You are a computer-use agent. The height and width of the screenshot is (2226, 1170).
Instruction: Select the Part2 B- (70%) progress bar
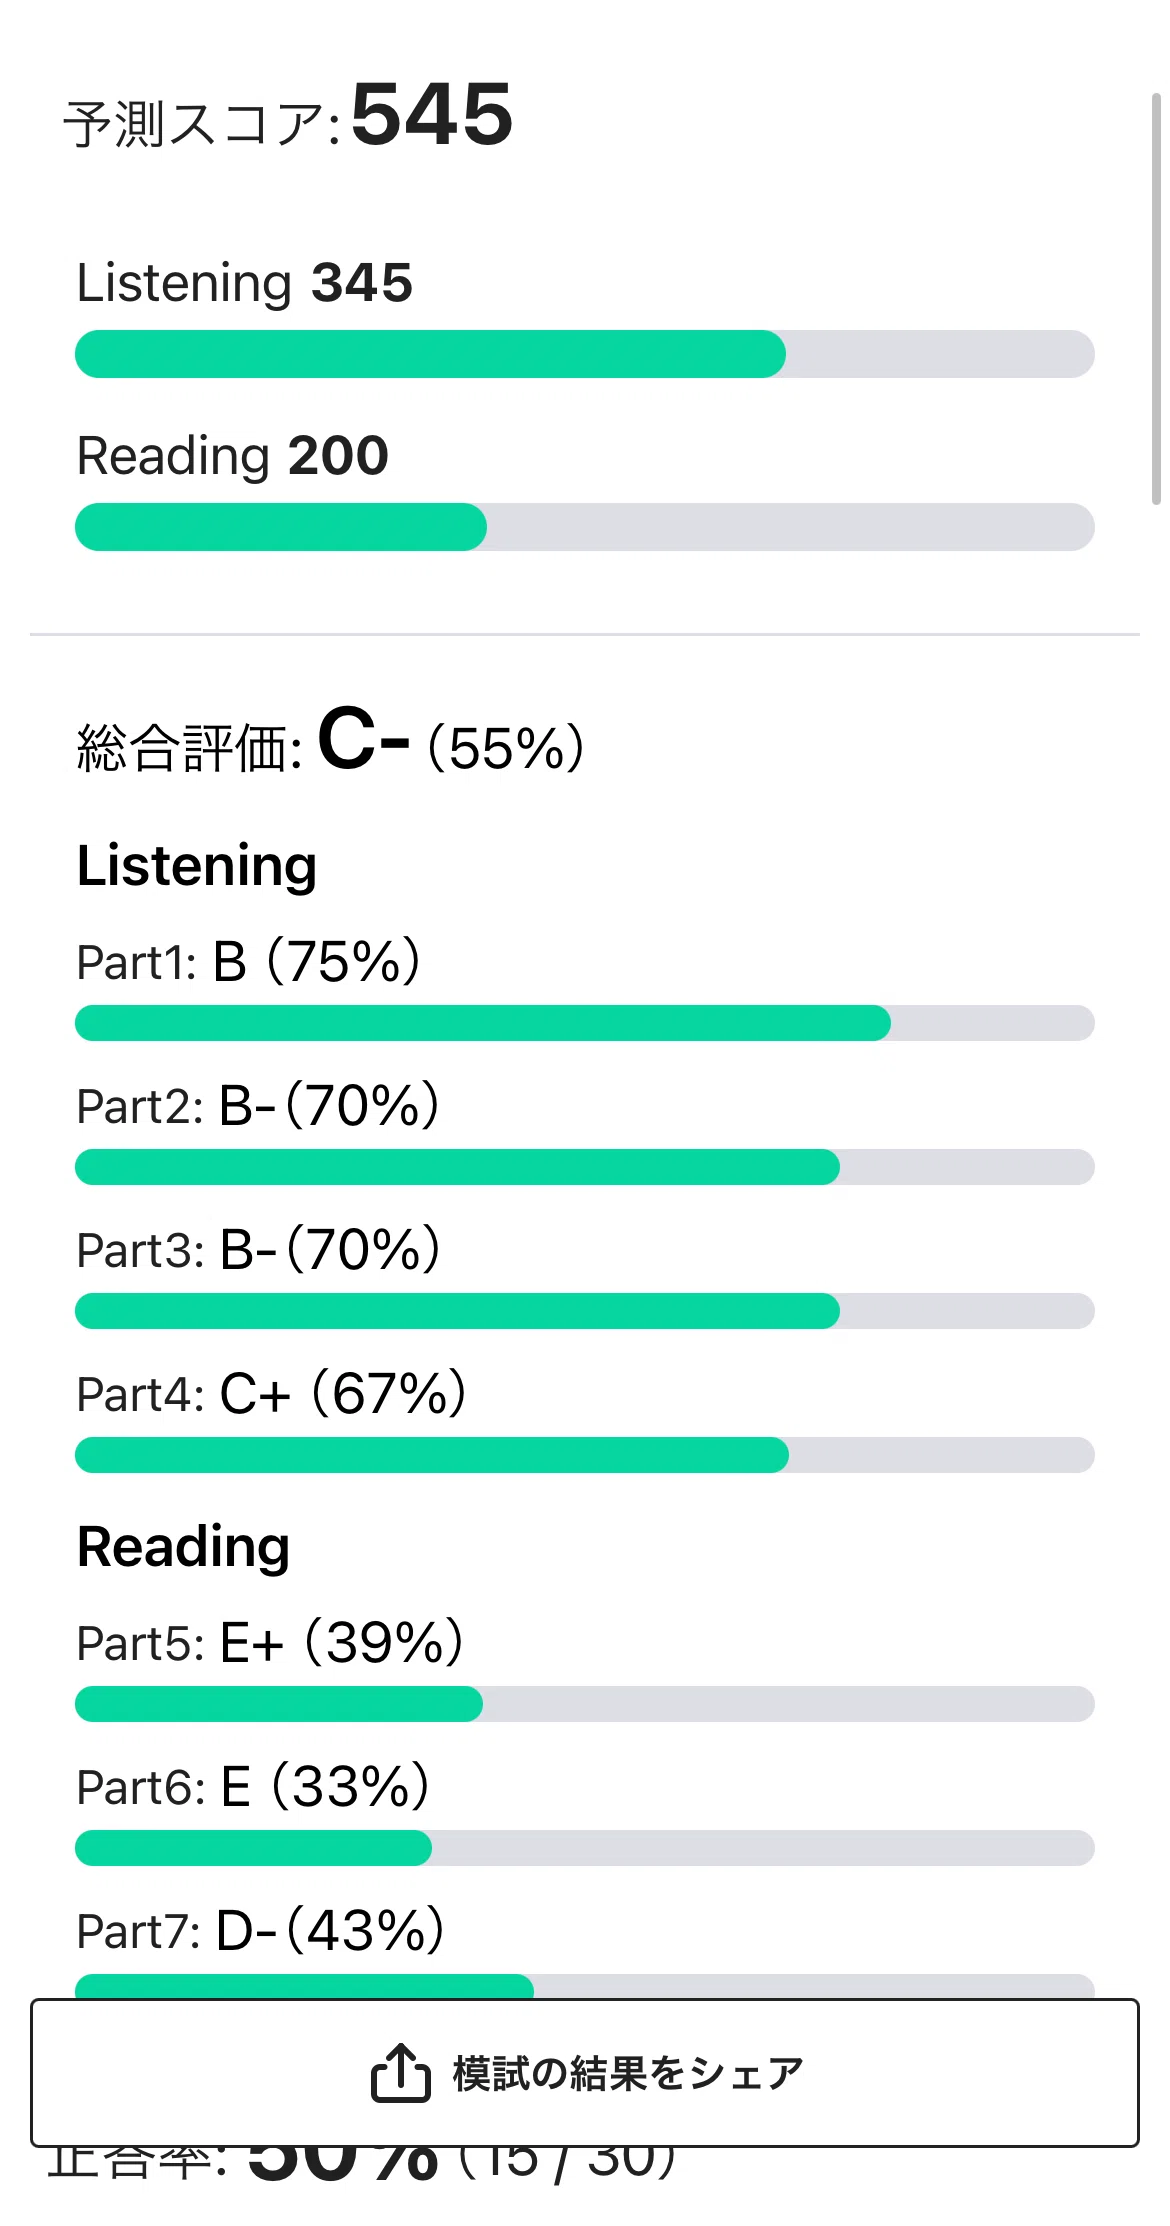pos(585,1167)
